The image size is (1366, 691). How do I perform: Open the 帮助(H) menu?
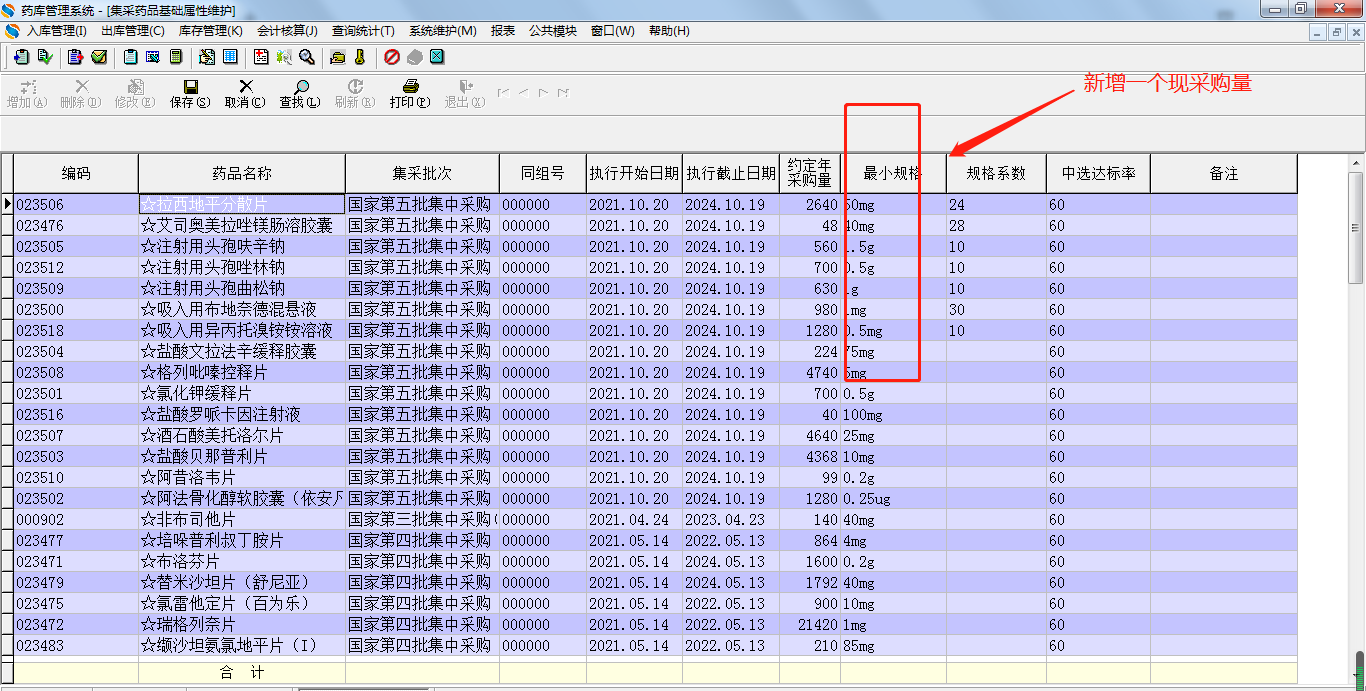point(669,31)
